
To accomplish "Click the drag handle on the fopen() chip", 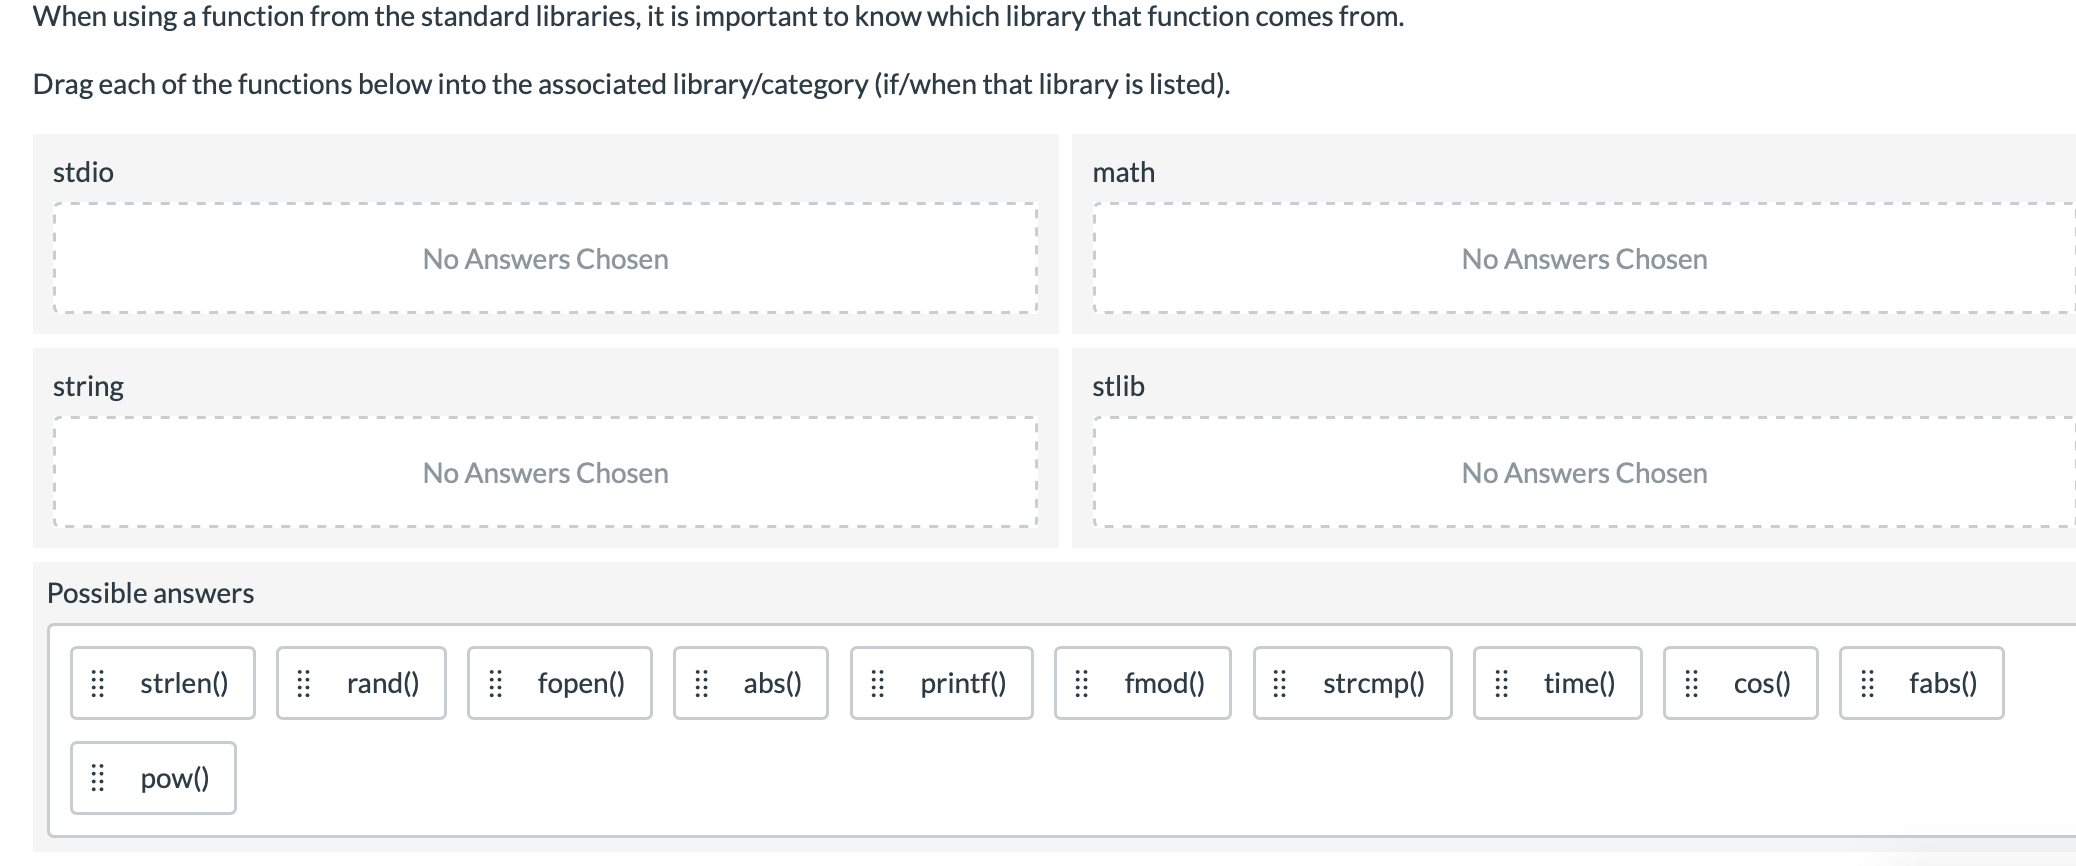I will [497, 683].
